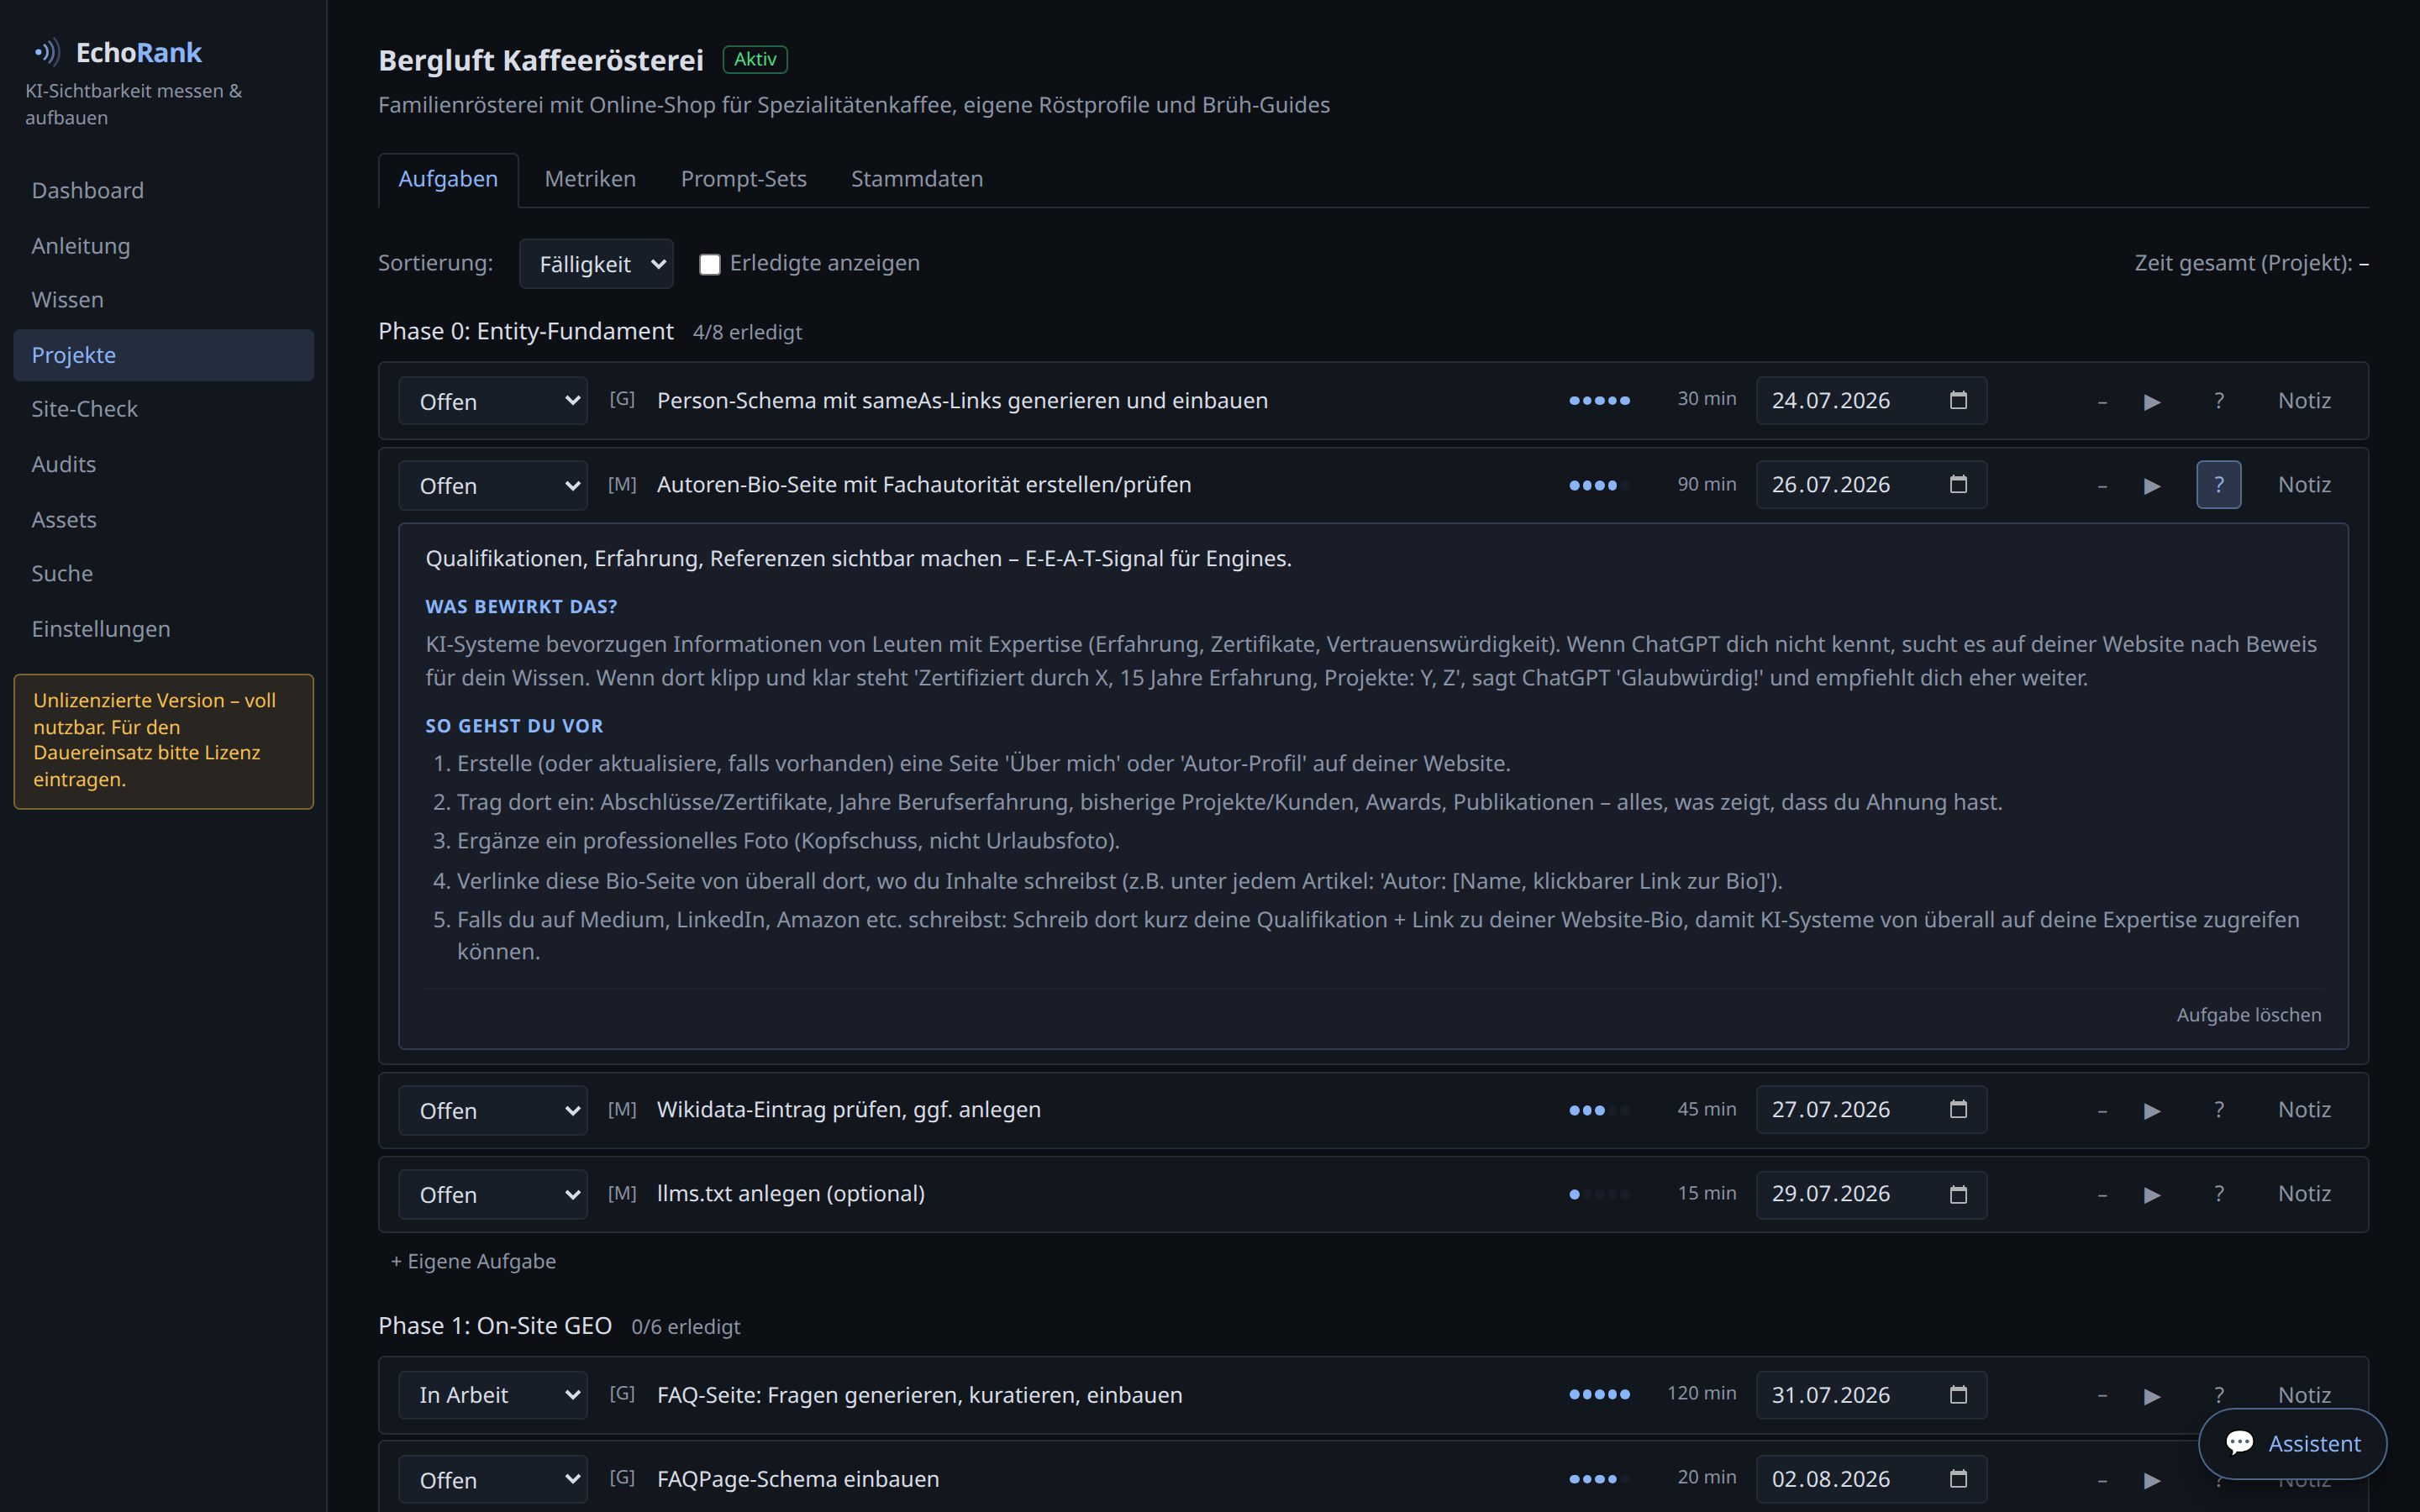
Task: Open calendar icon for 27.07.2026 date
Action: 1958,1109
